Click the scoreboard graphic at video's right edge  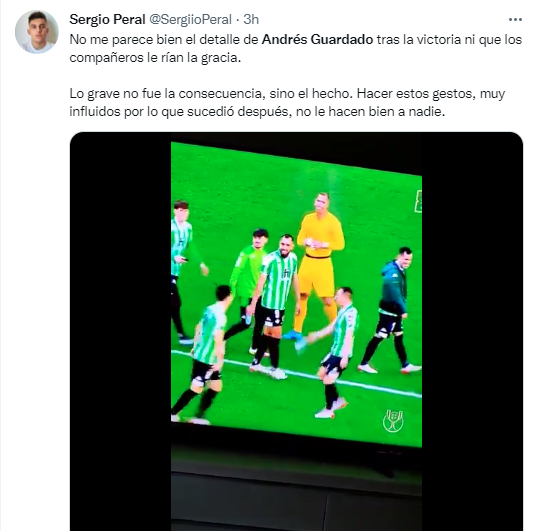(x=418, y=201)
